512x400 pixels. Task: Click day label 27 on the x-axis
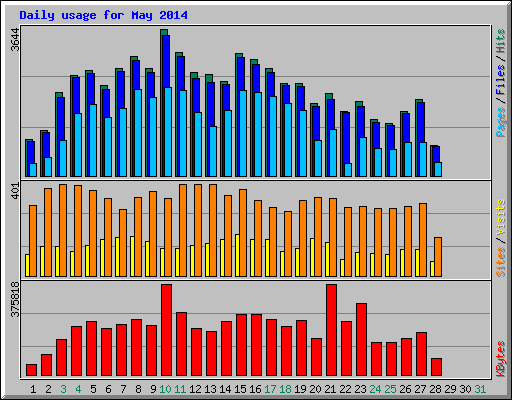pos(420,389)
